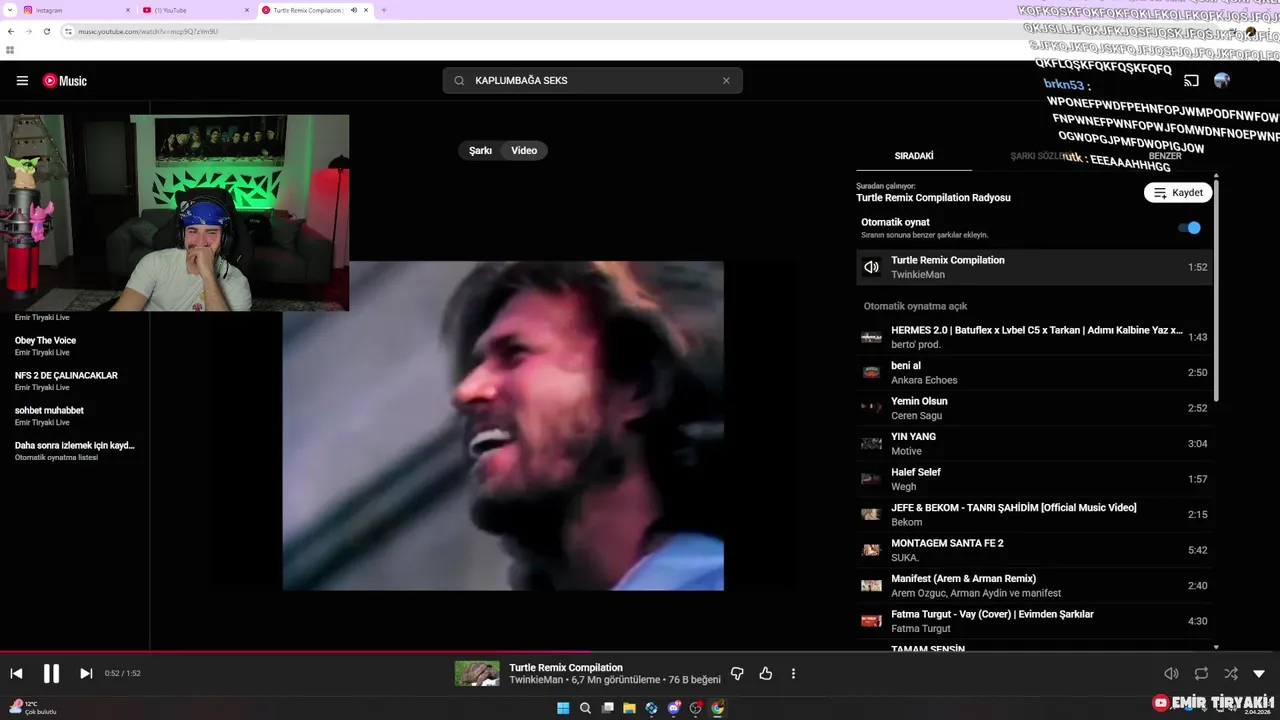This screenshot has height=720, width=1280.
Task: Switch playback mode to Şarkı
Action: 480,151
